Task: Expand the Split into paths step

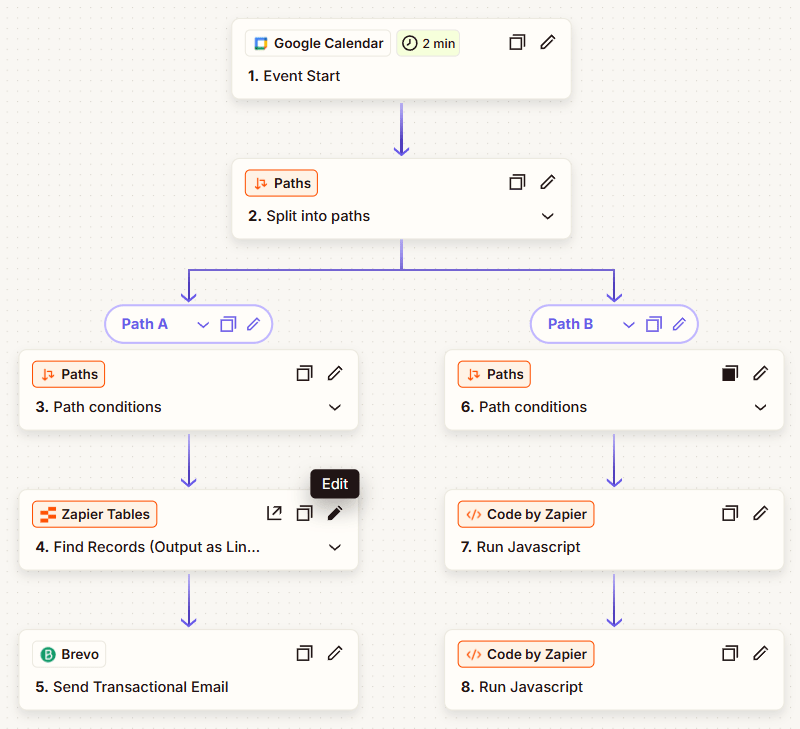Action: point(547,216)
